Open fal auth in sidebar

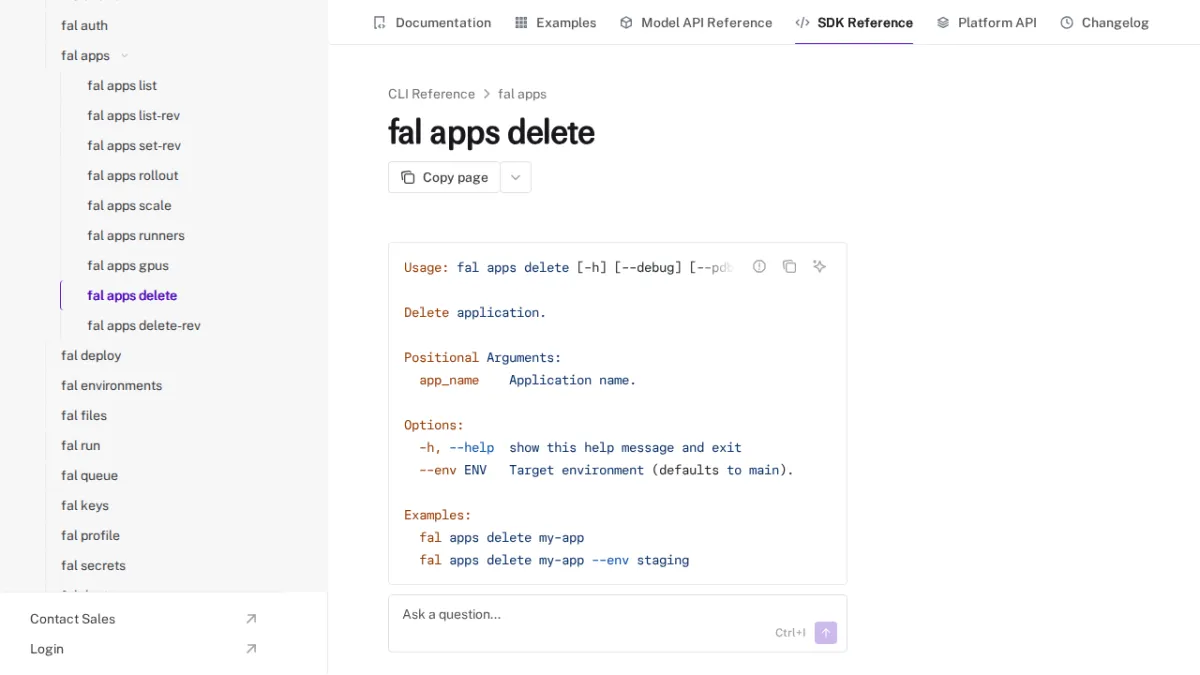click(84, 26)
